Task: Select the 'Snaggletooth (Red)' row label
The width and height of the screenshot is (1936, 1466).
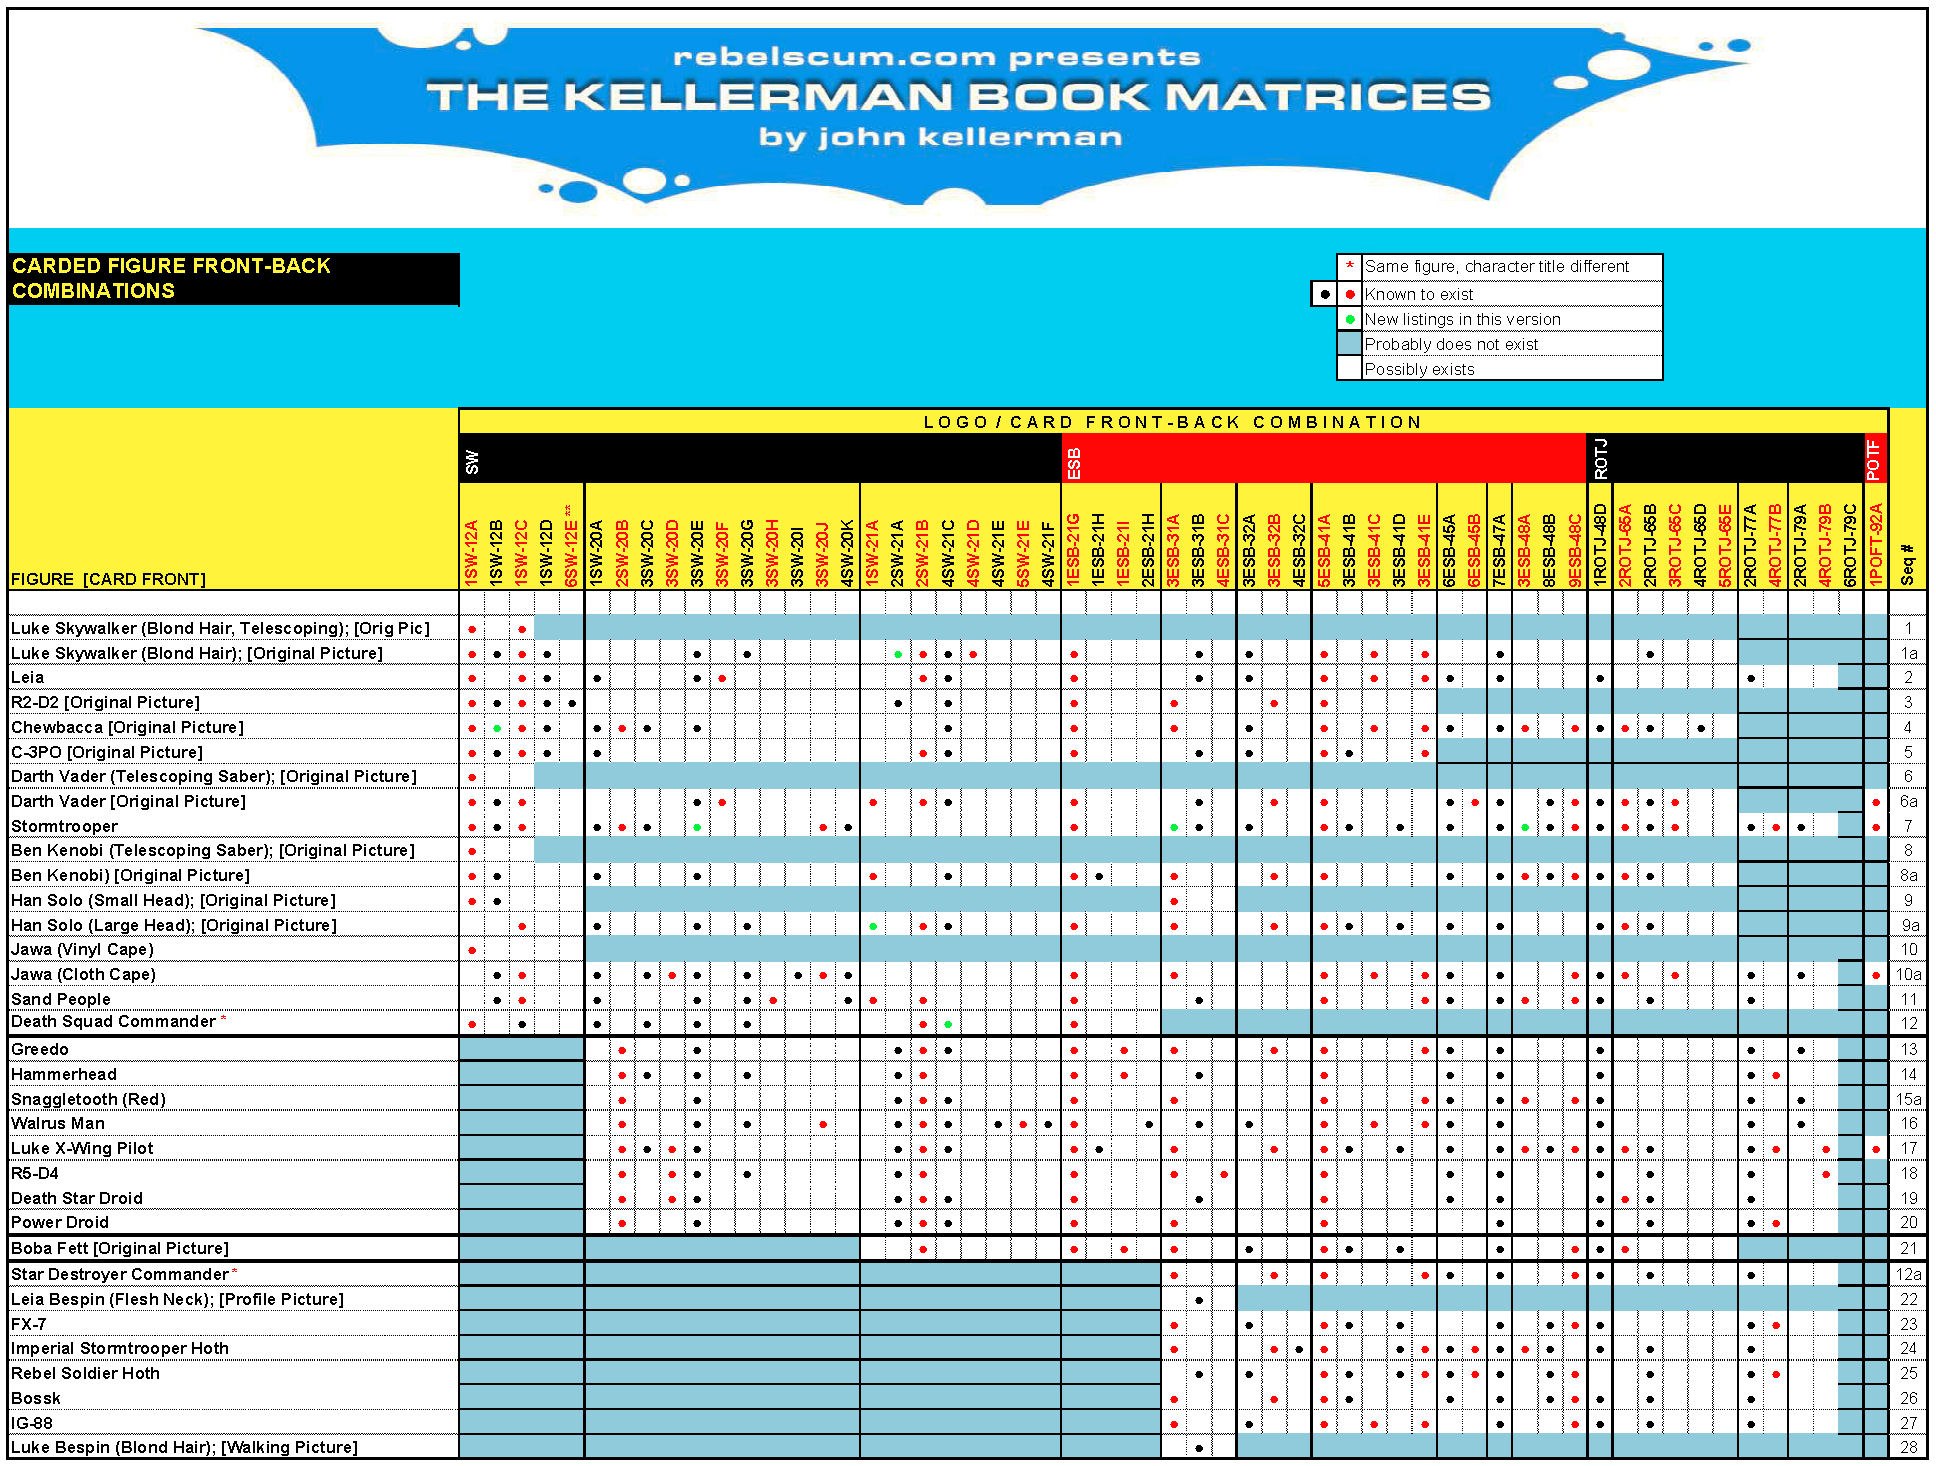Action: coord(88,1099)
